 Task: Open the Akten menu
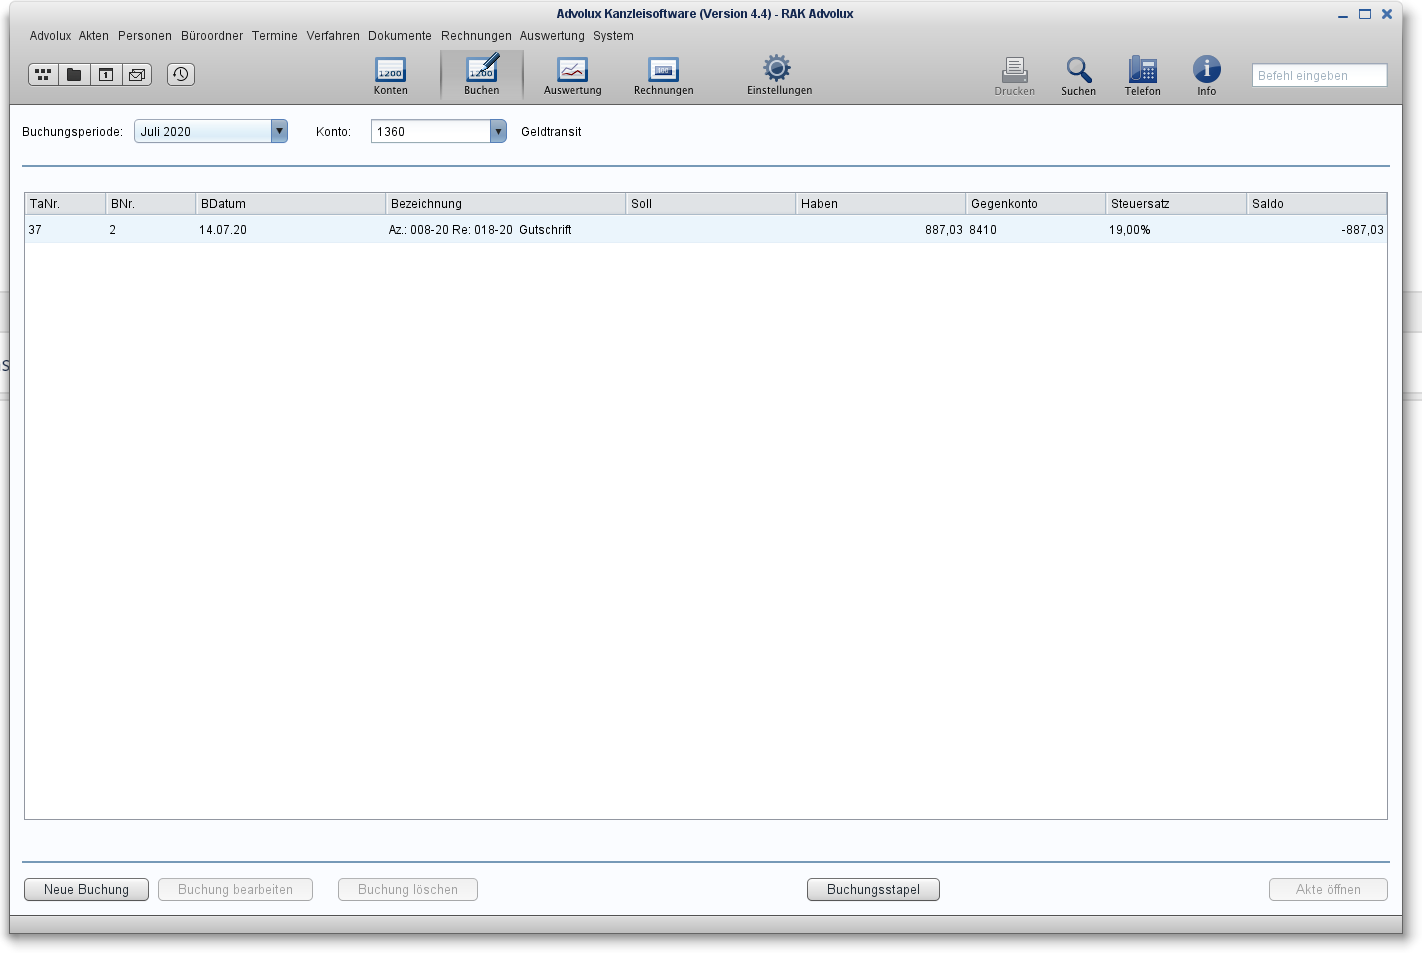click(94, 36)
